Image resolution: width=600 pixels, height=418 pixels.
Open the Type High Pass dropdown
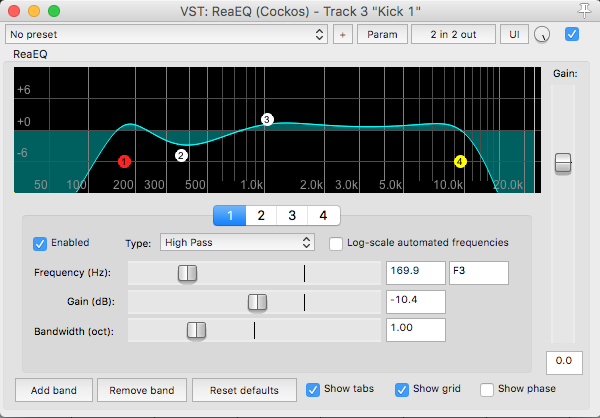click(x=237, y=242)
